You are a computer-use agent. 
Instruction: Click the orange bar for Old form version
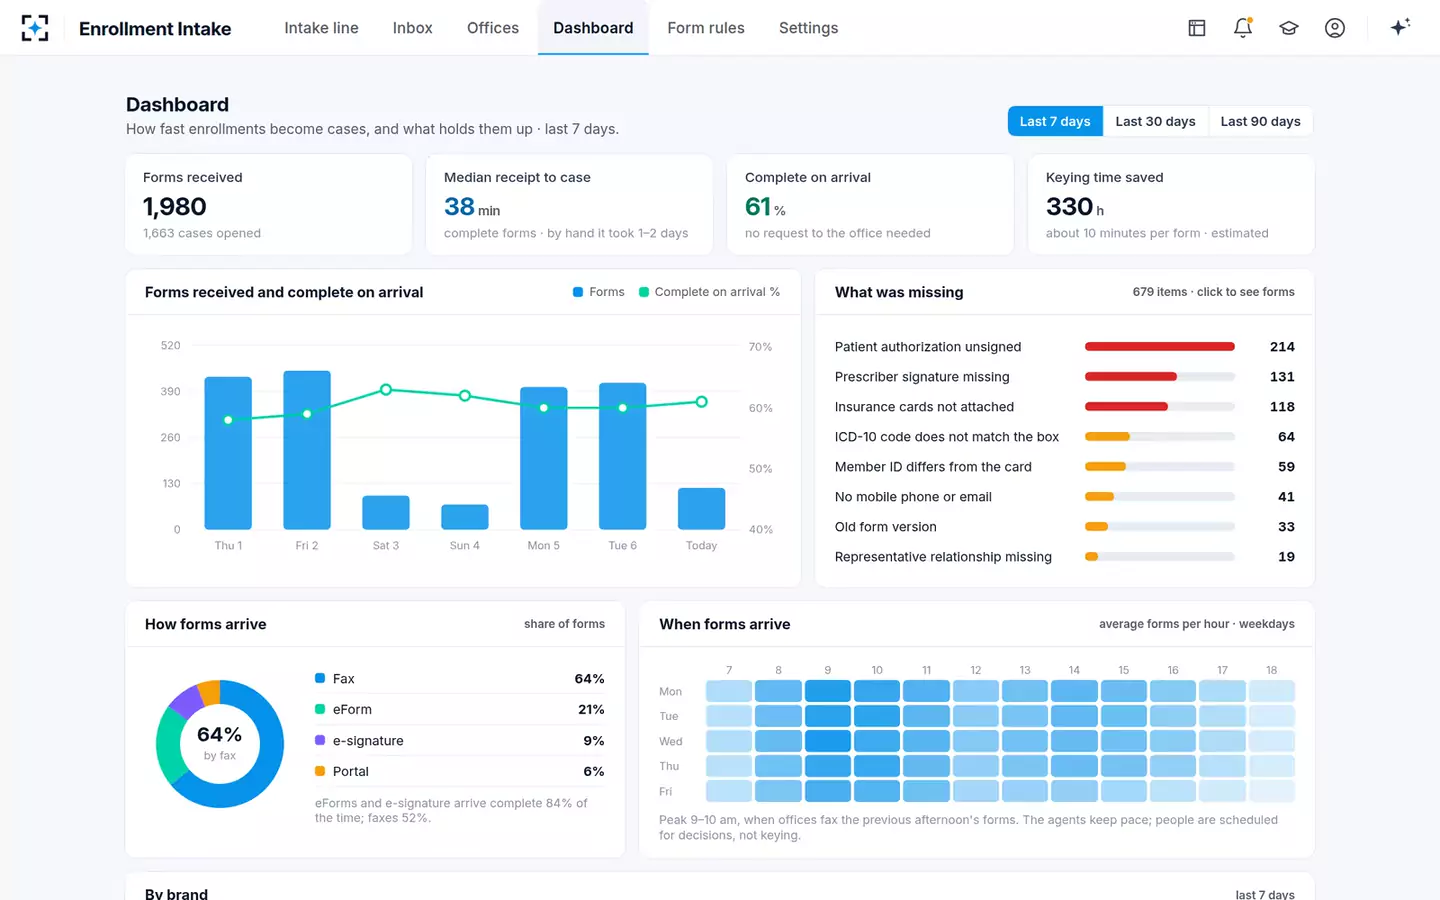click(1096, 527)
